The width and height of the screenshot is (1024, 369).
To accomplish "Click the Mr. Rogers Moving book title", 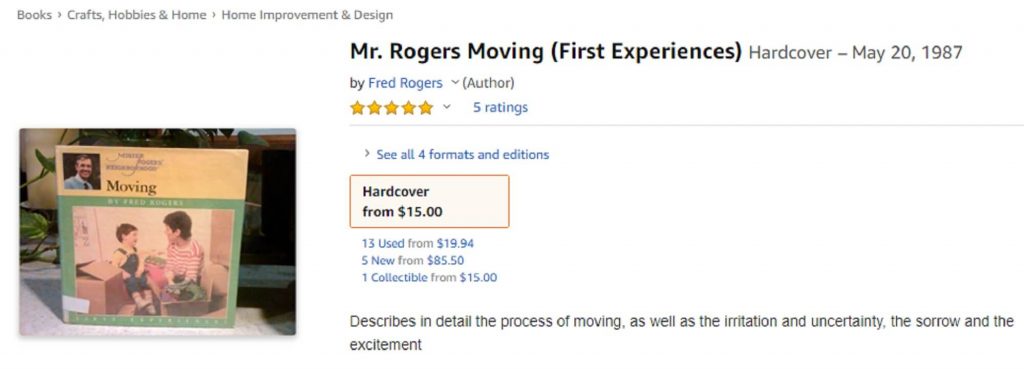I will click(x=546, y=51).
